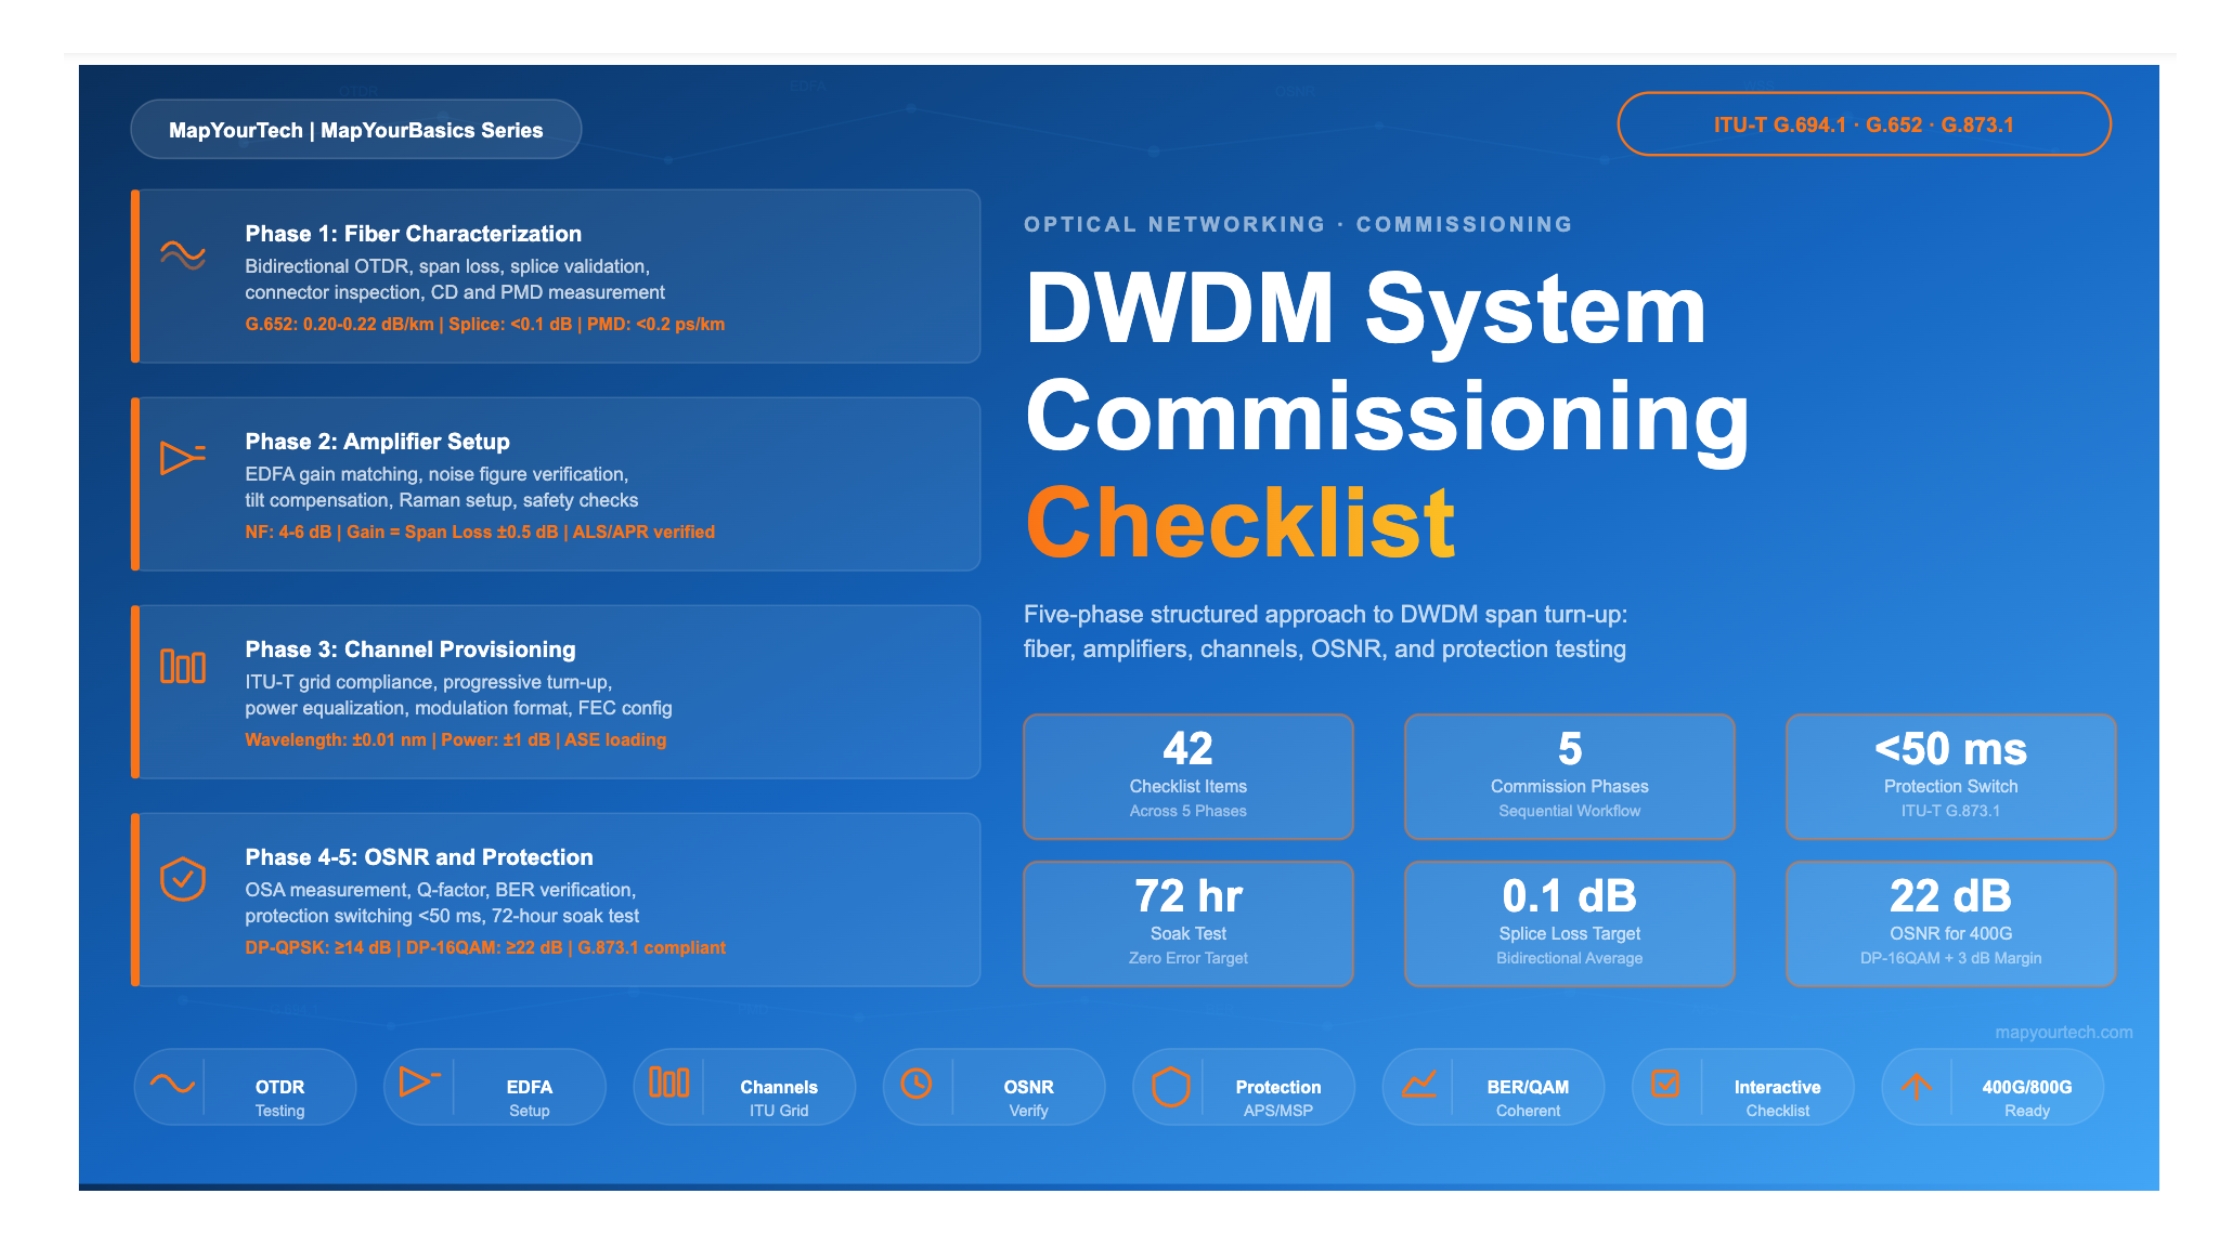2240x1260 pixels.
Task: Expand the Phase 1: Fiber Characterization card
Action: coord(556,278)
